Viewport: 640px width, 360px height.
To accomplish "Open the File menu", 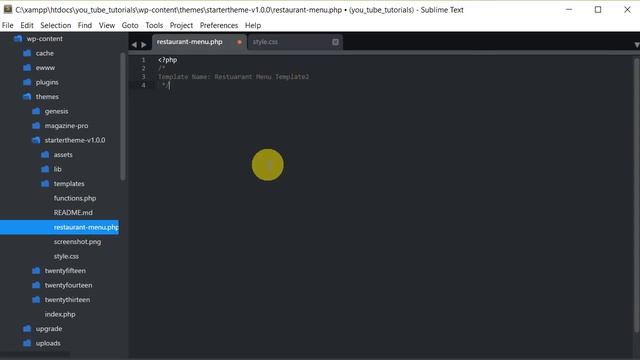I will [7, 25].
